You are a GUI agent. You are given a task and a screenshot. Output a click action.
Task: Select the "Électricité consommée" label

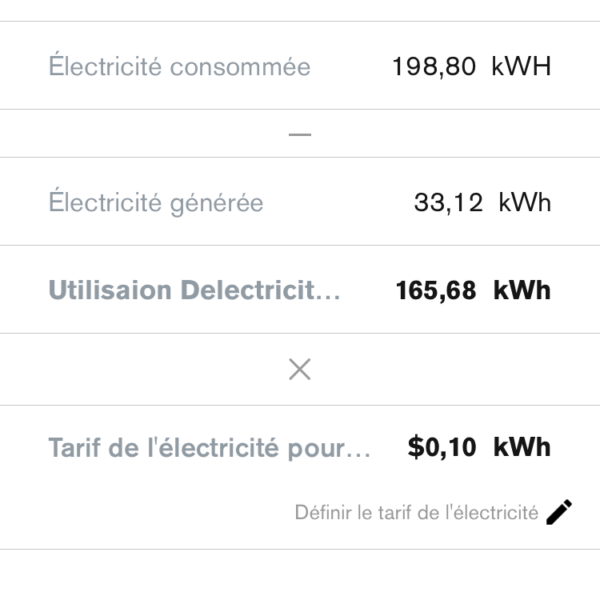[179, 67]
